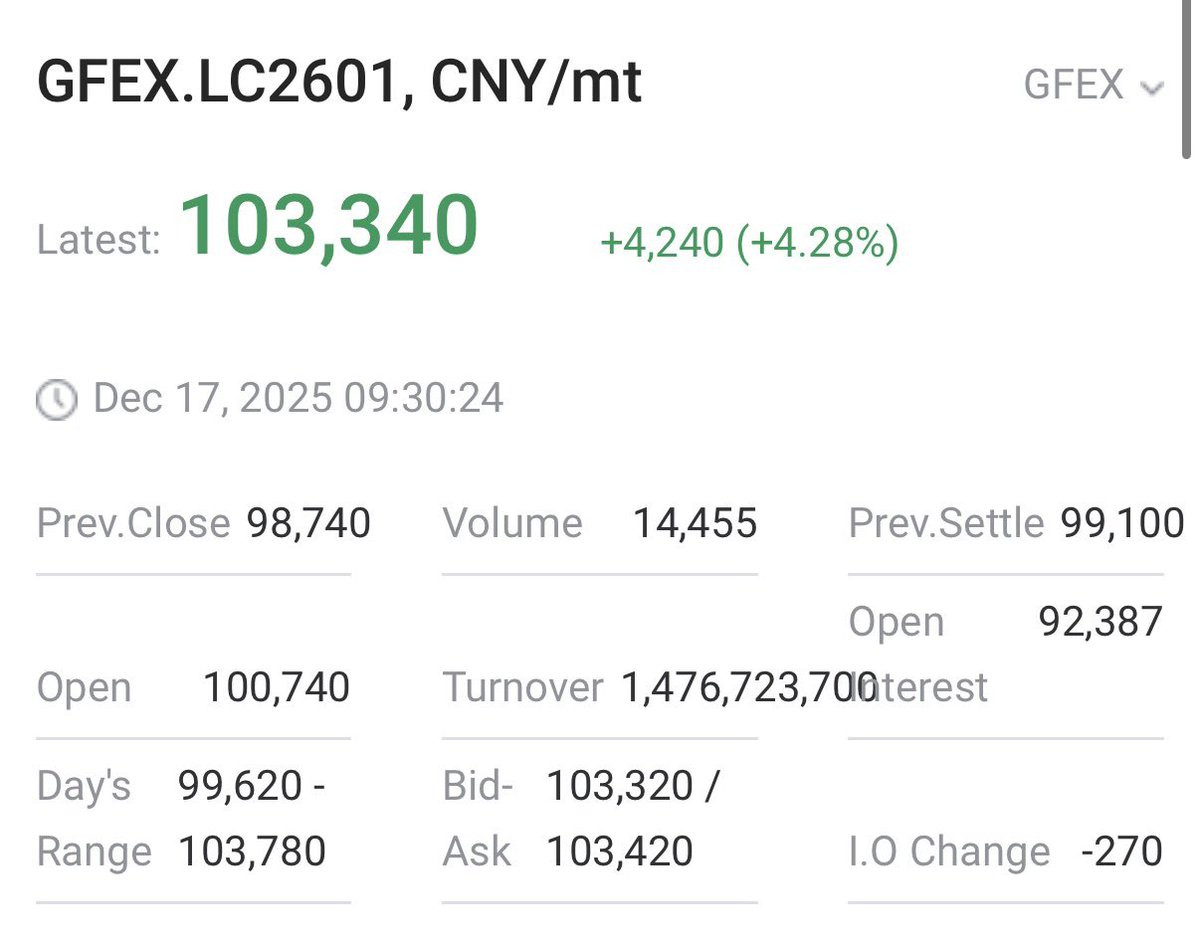Select the Ask price 103,420

(620, 852)
